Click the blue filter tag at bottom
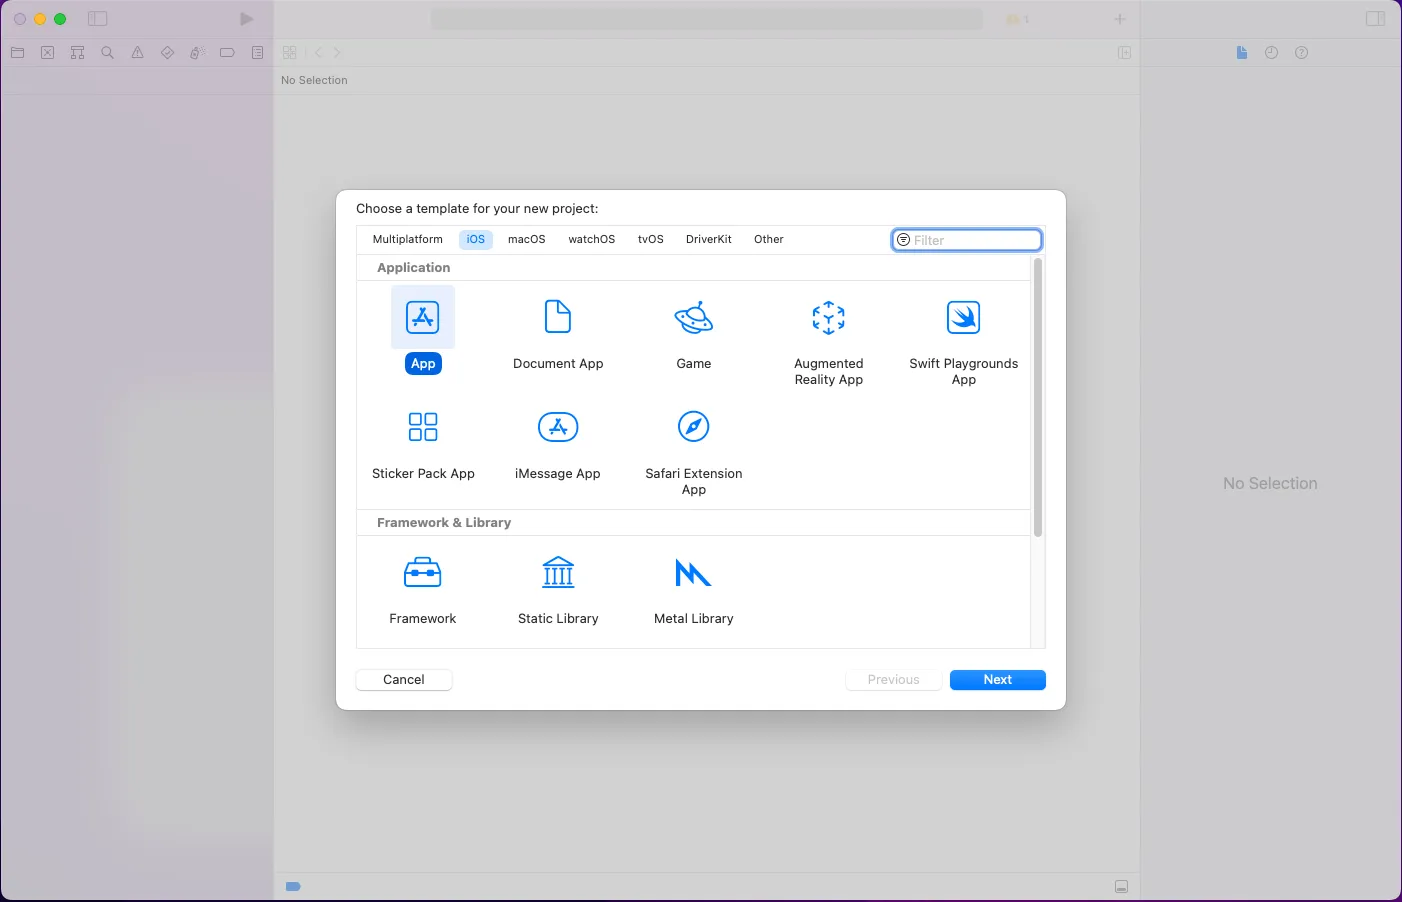Image resolution: width=1402 pixels, height=902 pixels. click(293, 886)
